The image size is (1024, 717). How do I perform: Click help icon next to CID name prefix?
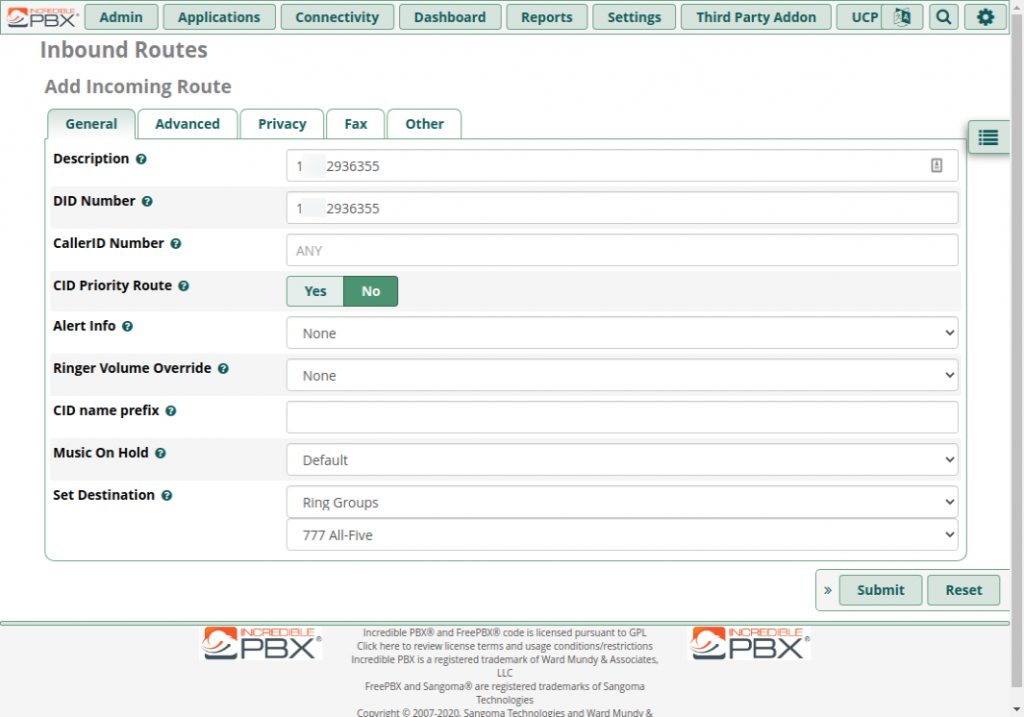[170, 411]
